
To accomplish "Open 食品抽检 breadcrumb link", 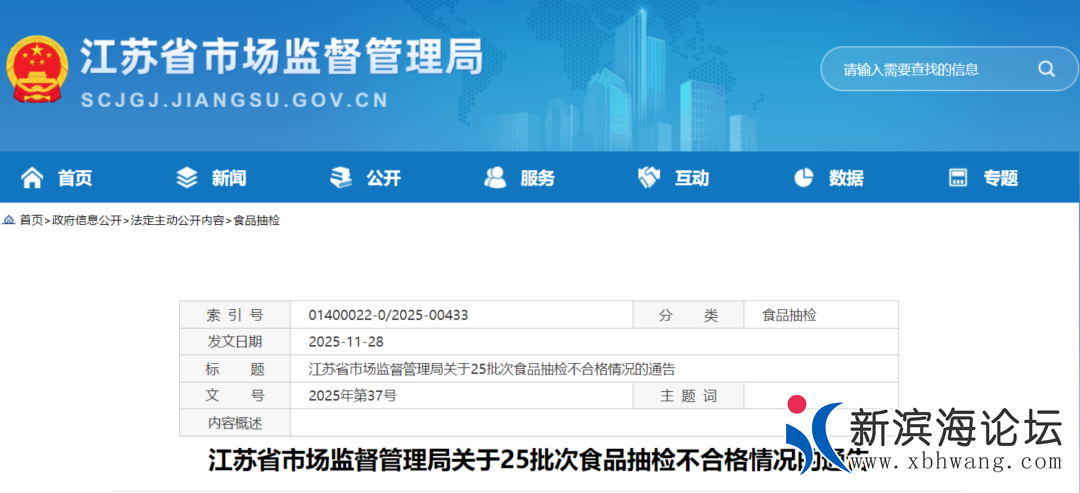I will [x=257, y=220].
